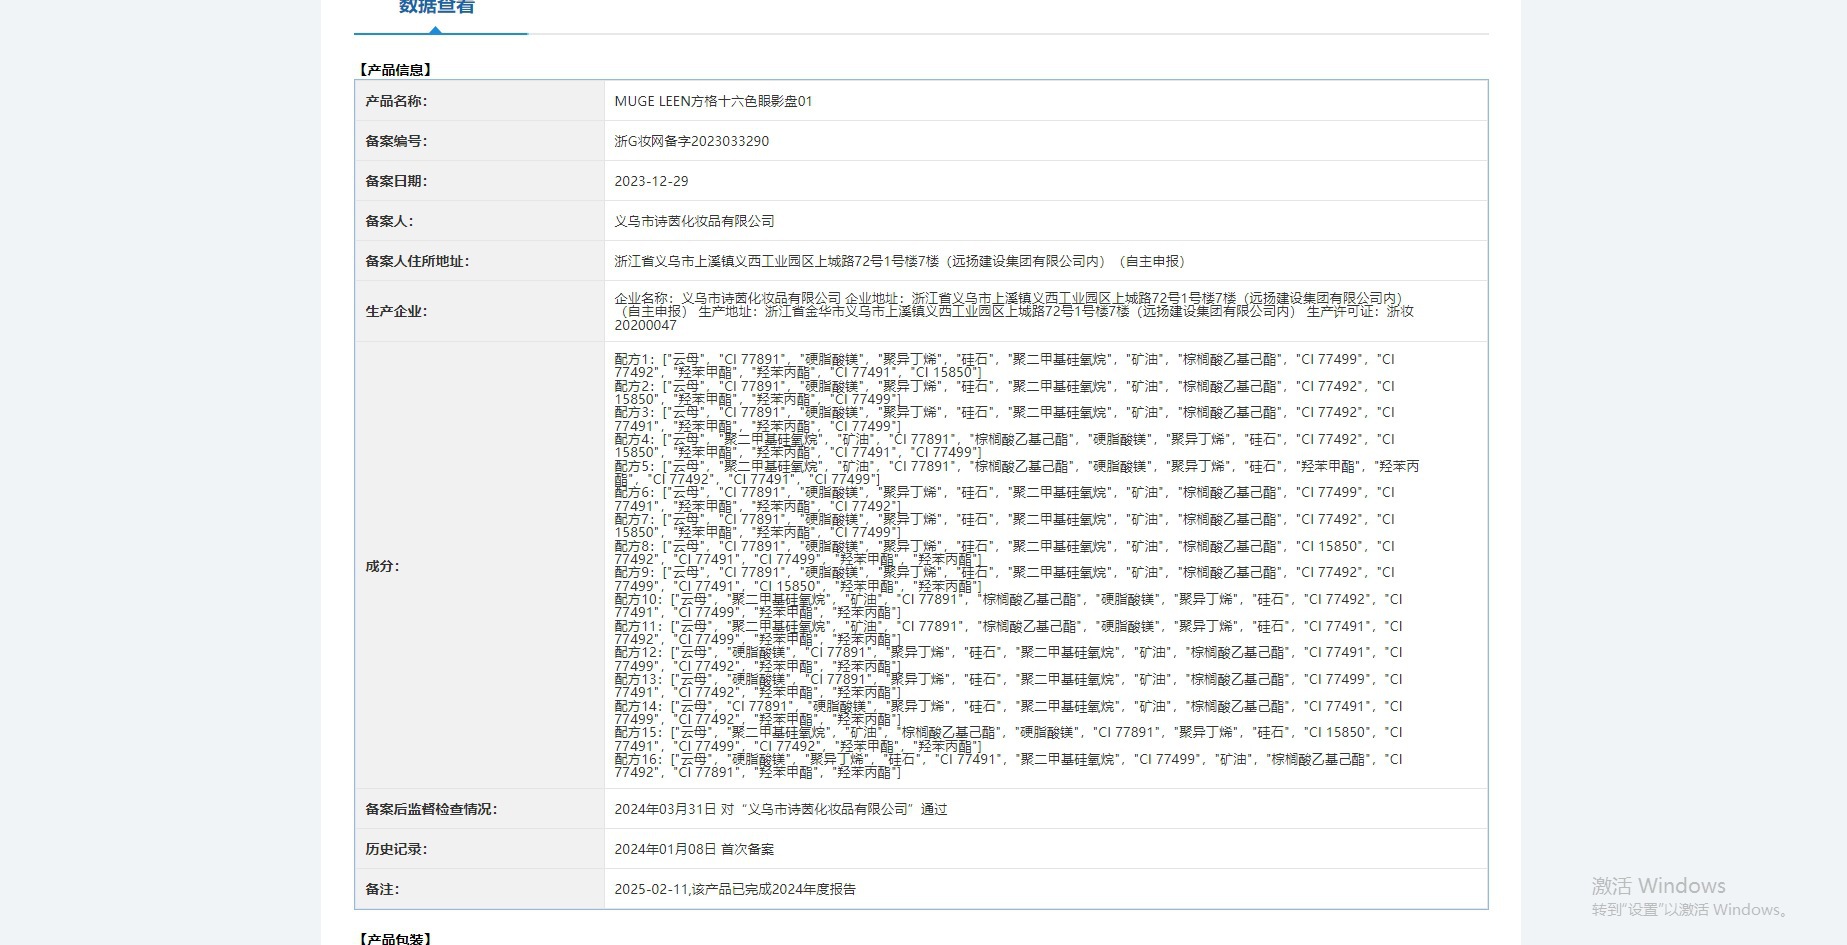Viewport: 1847px width, 945px height.
Task: Select the 备案人 row label
Action: tap(389, 221)
